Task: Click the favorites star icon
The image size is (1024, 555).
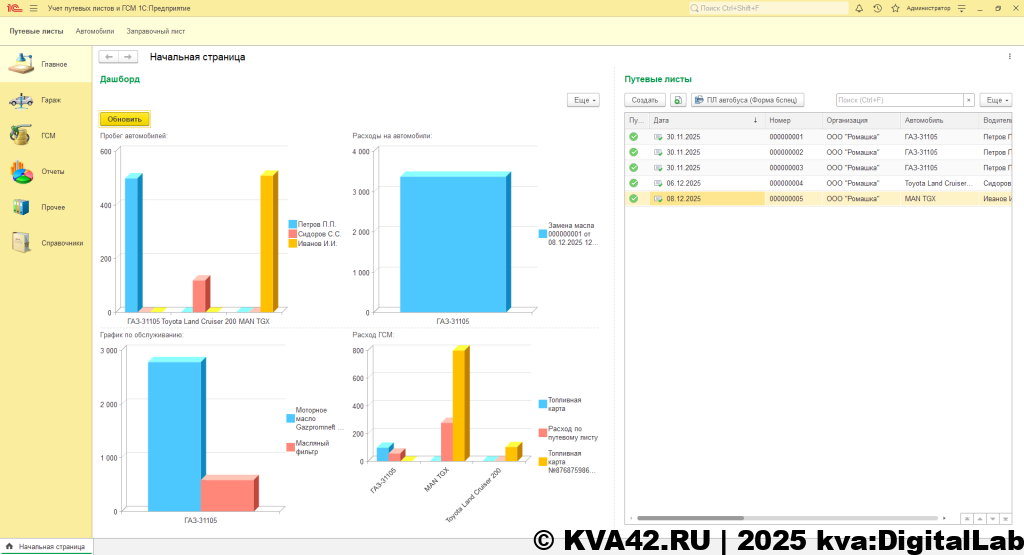Action: pos(894,8)
